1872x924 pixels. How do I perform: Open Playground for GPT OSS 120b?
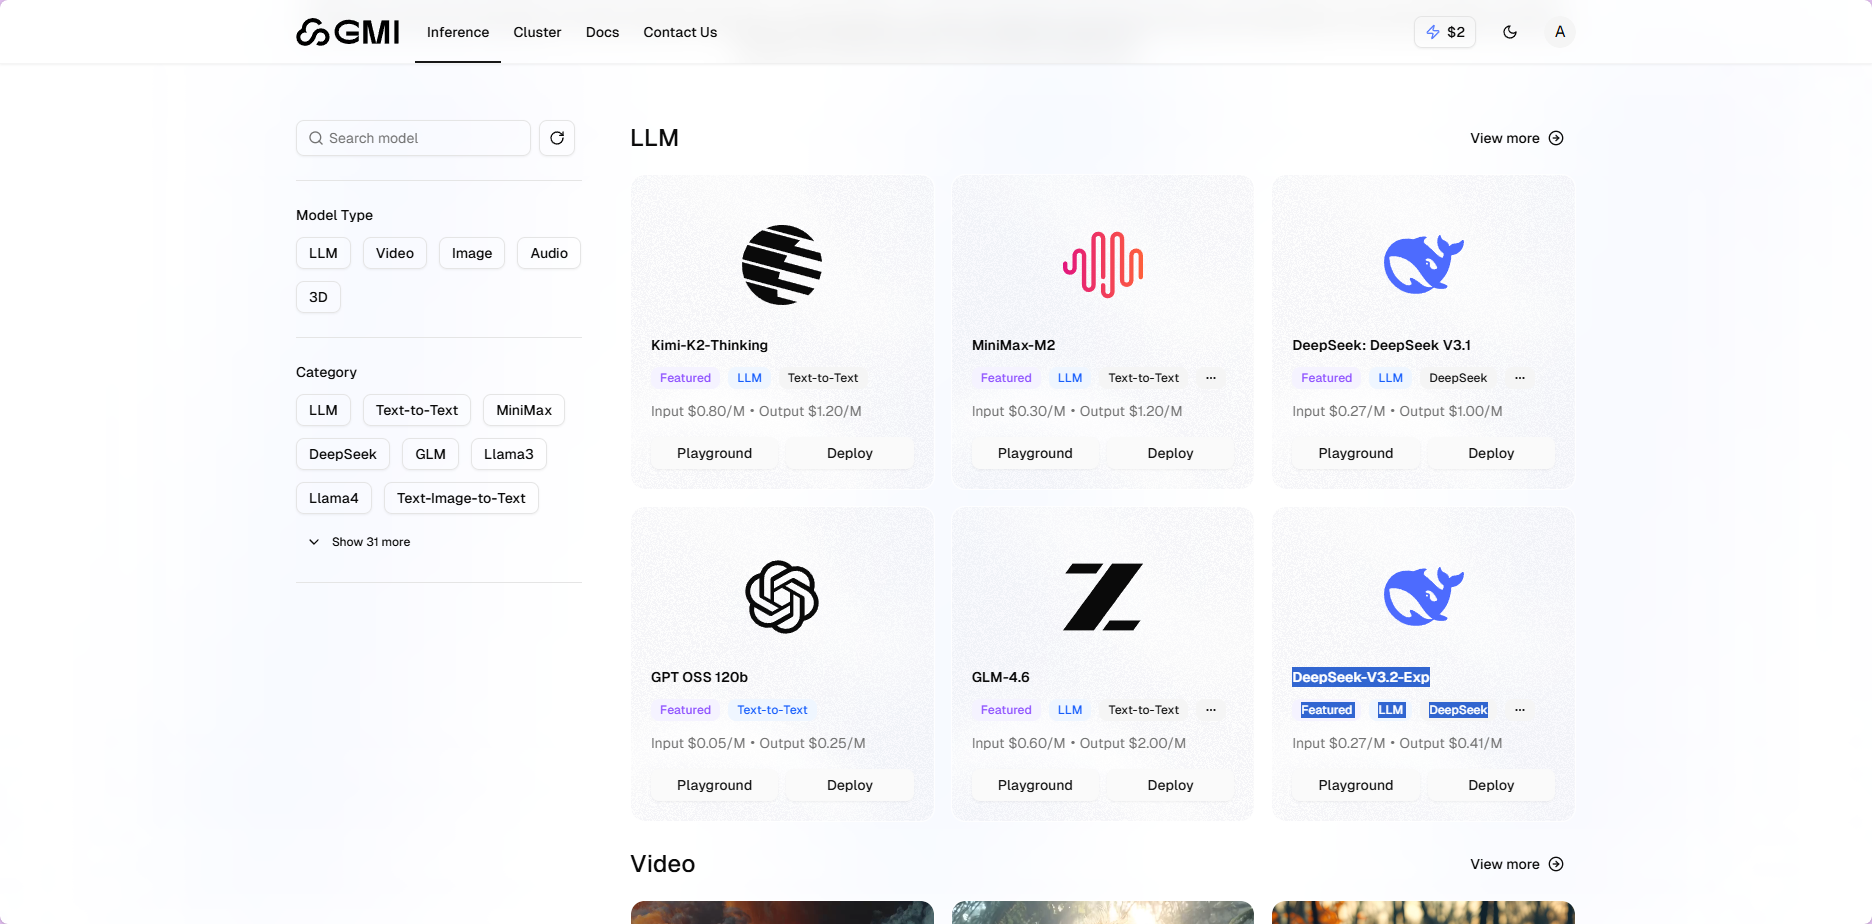point(714,785)
